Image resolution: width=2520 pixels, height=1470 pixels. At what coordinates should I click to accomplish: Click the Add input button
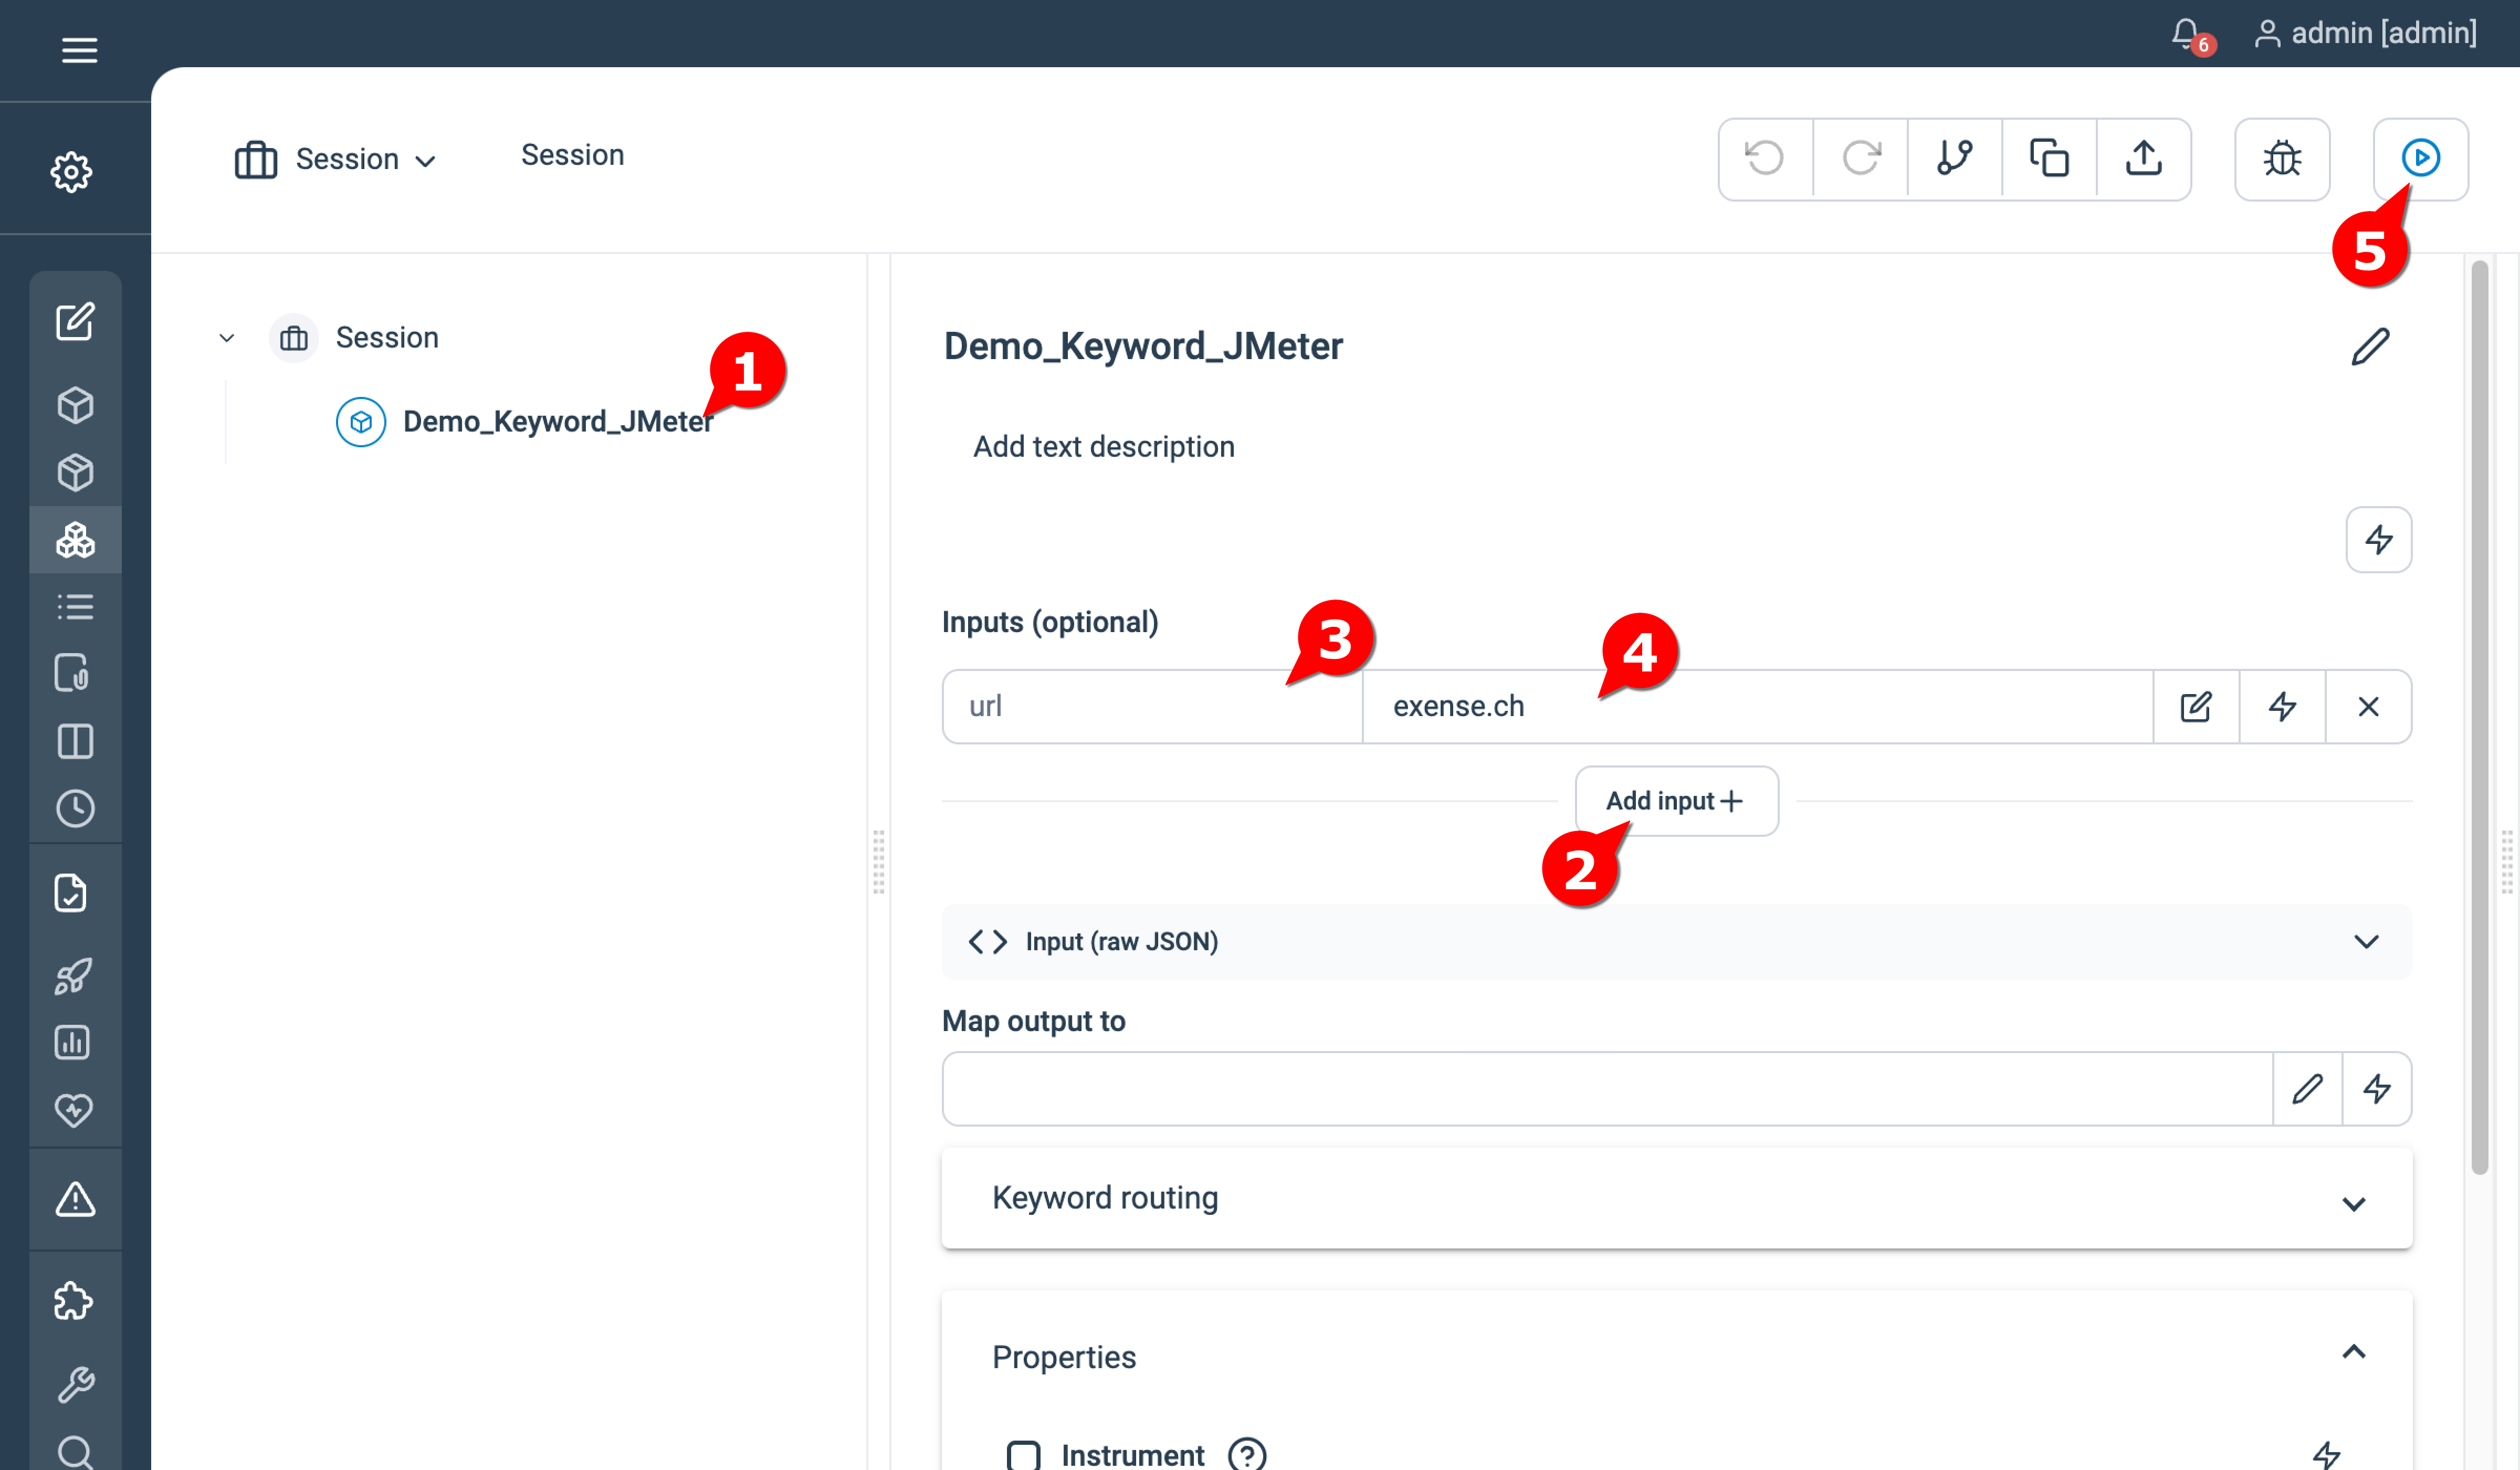point(1676,800)
